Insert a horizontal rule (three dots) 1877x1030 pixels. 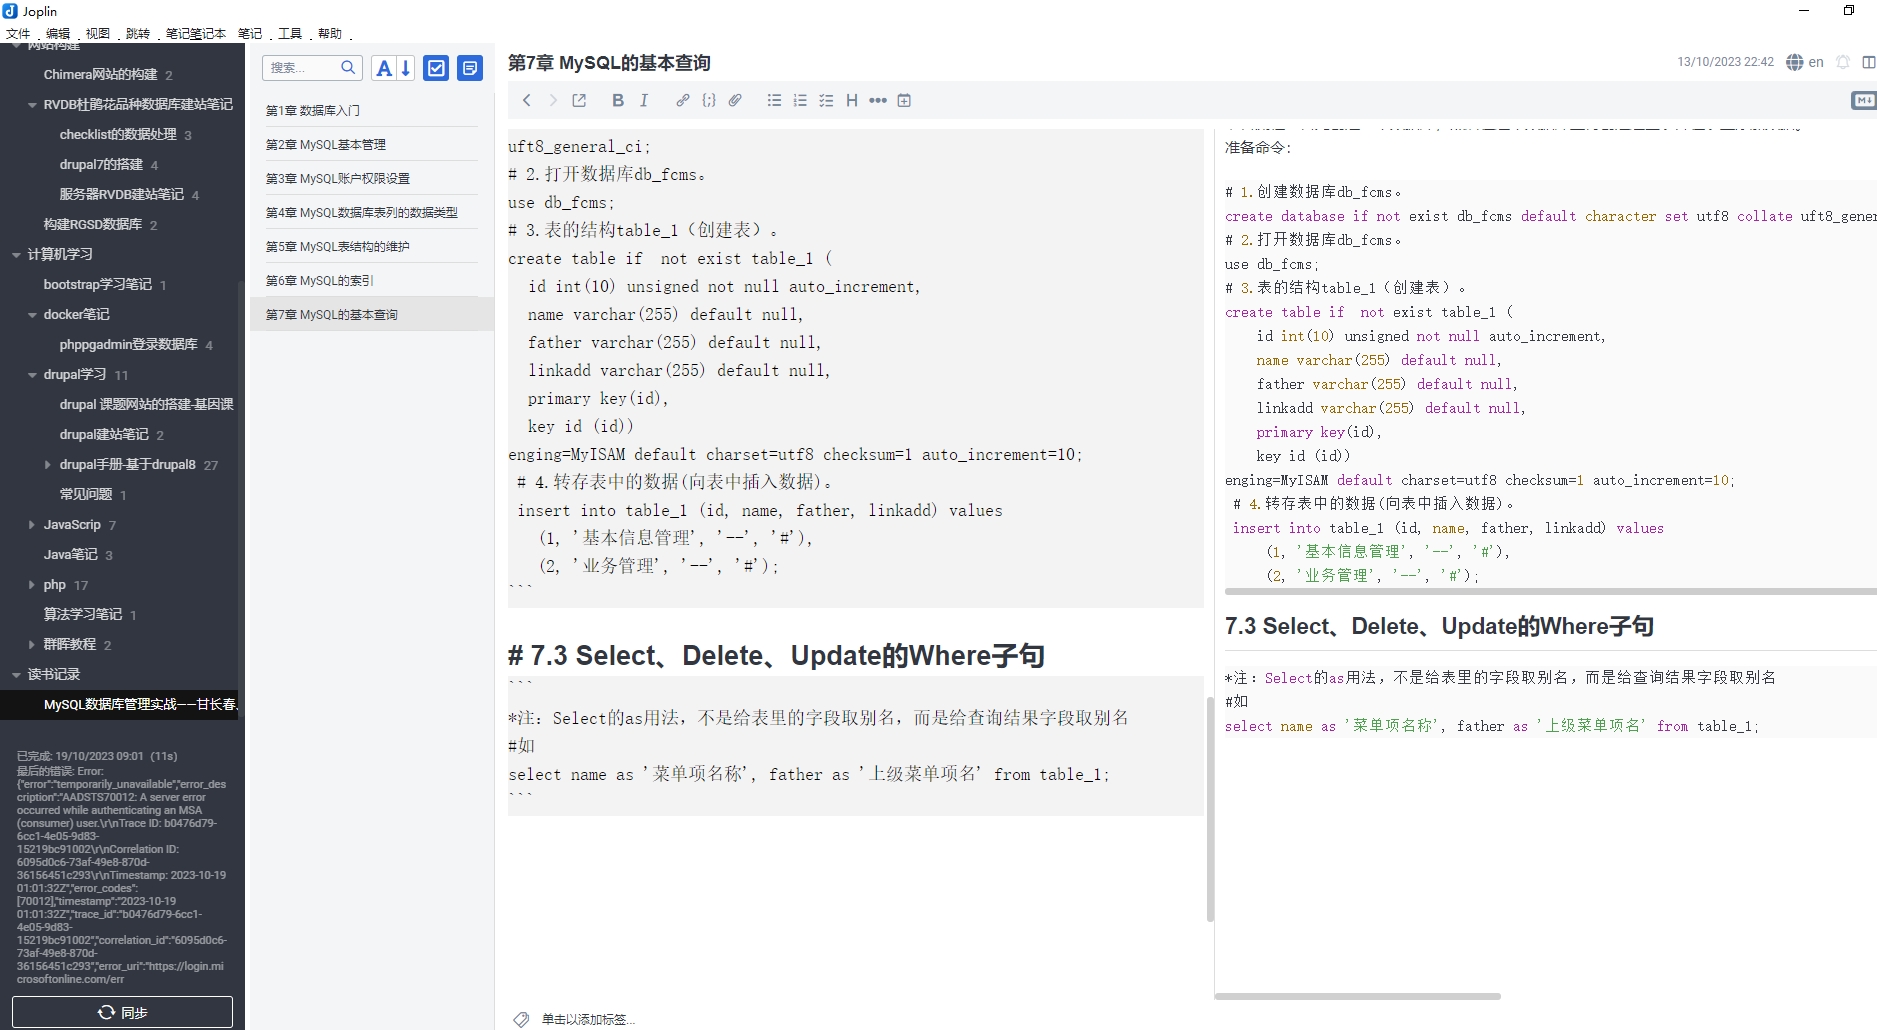[878, 100]
